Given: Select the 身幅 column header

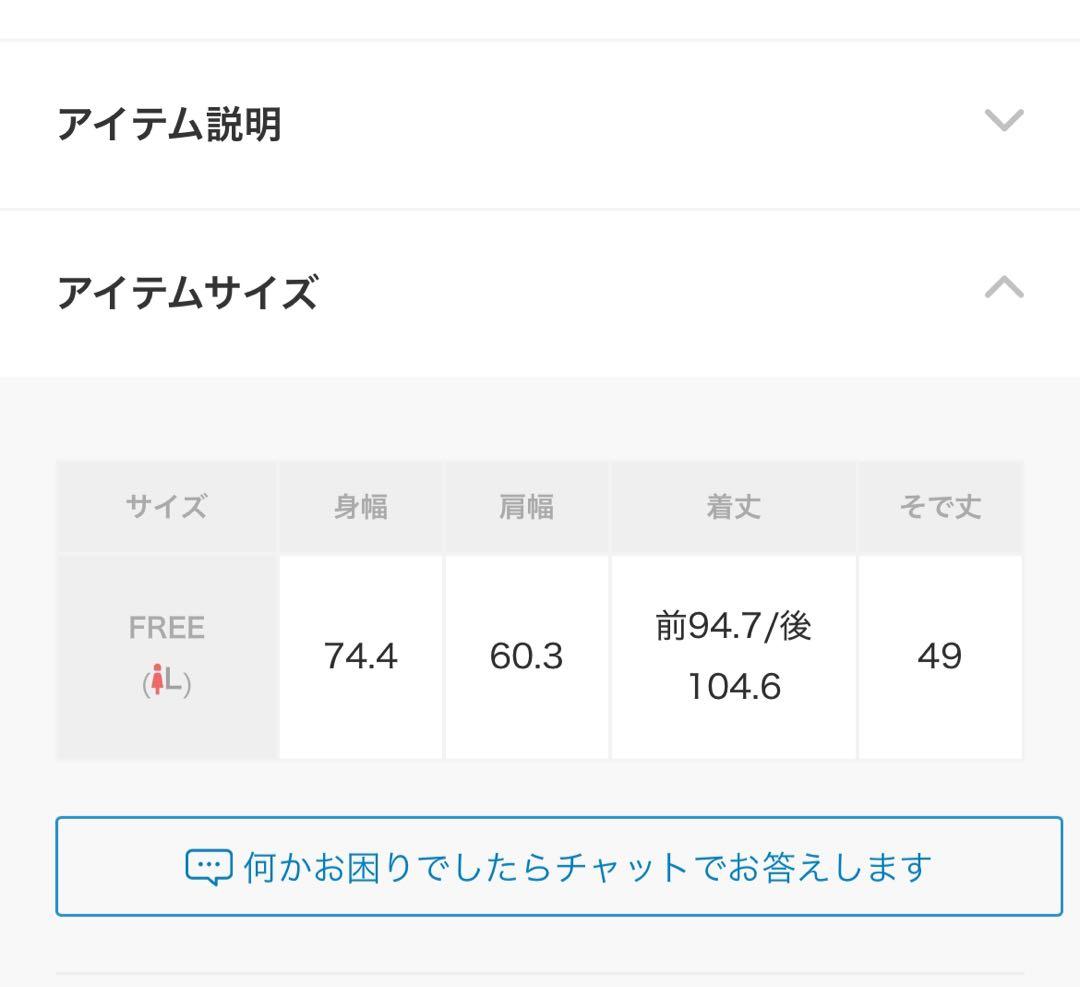Looking at the screenshot, I should pos(359,506).
